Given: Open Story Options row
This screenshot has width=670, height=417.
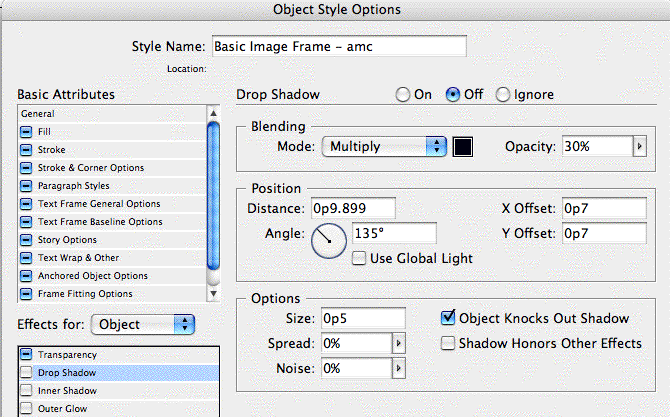Looking at the screenshot, I should point(67,240).
